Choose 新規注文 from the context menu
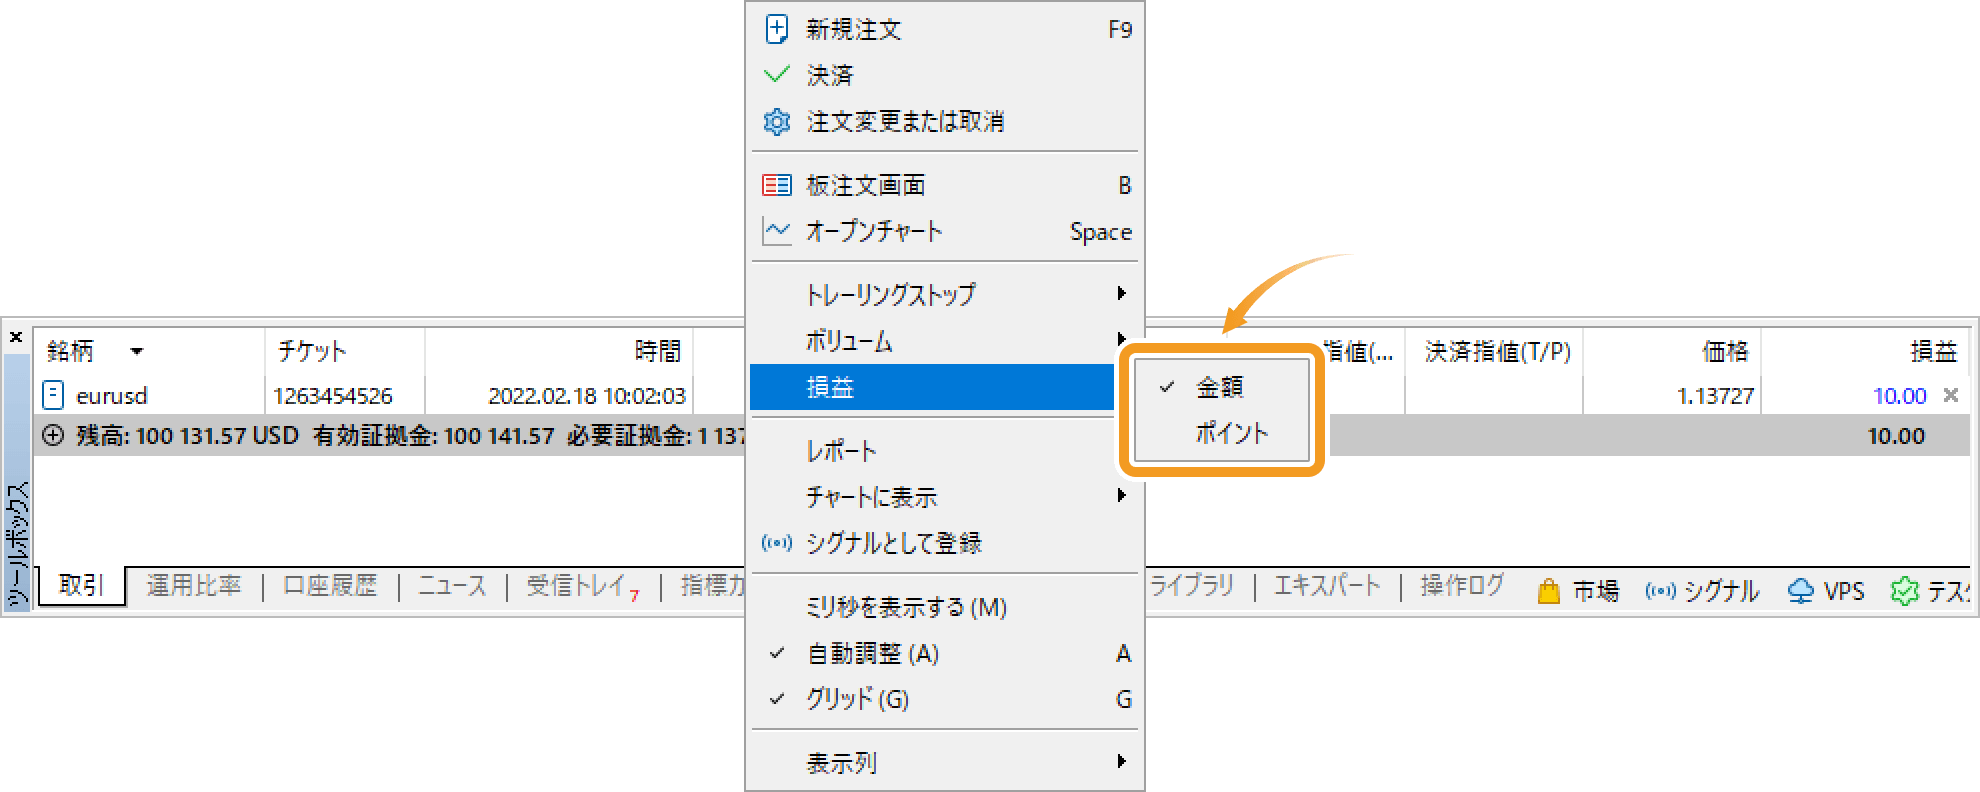The height and width of the screenshot is (792, 1980). (x=945, y=29)
